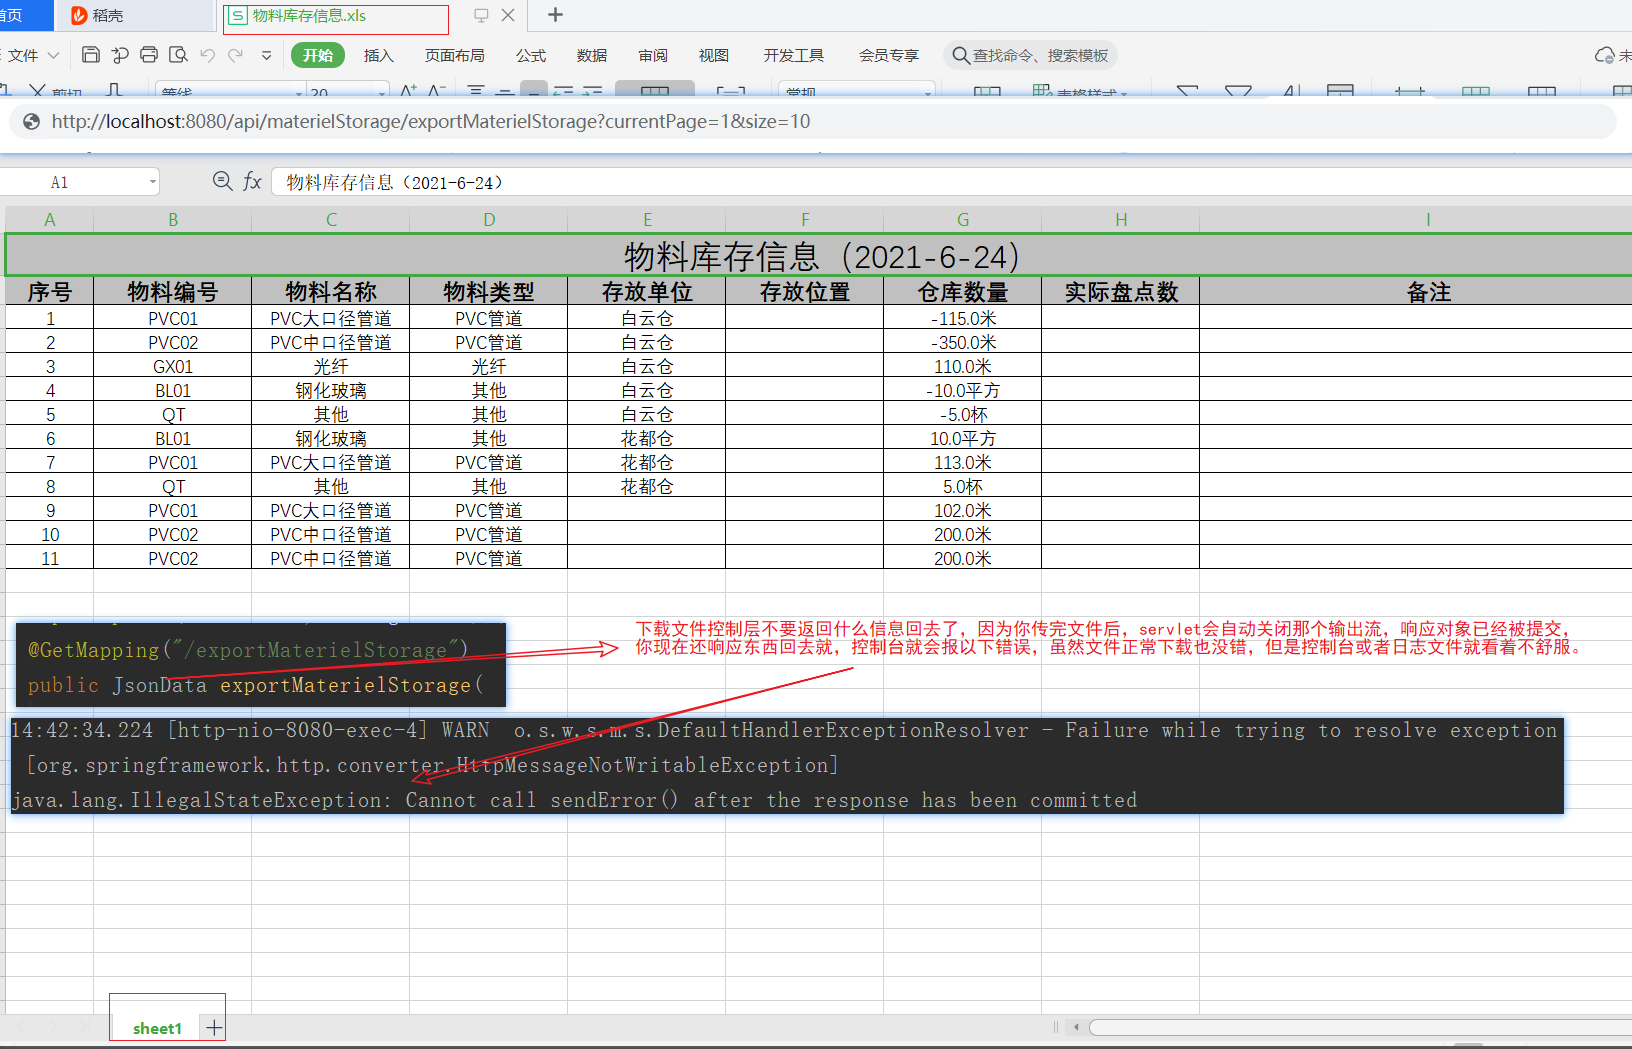This screenshot has height=1049, width=1632.
Task: Click the cloud sync icon at top right
Action: (1604, 55)
